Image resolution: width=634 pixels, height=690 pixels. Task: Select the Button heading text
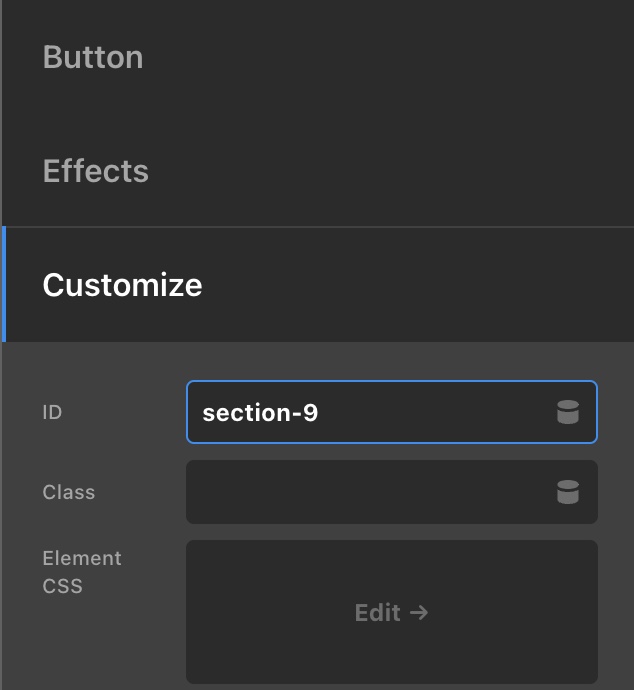pos(93,57)
